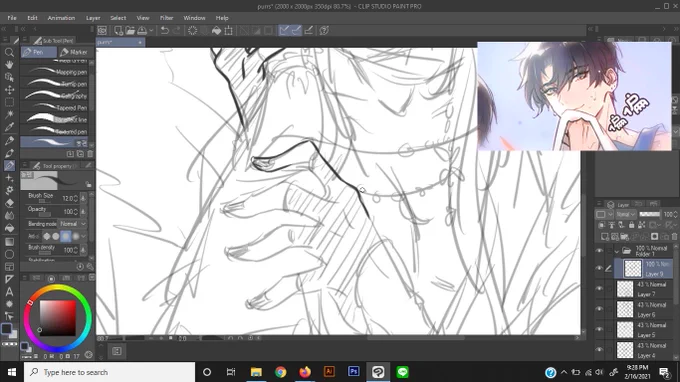
Task: Select the rectangular Selection area tool
Action: (x=9, y=102)
